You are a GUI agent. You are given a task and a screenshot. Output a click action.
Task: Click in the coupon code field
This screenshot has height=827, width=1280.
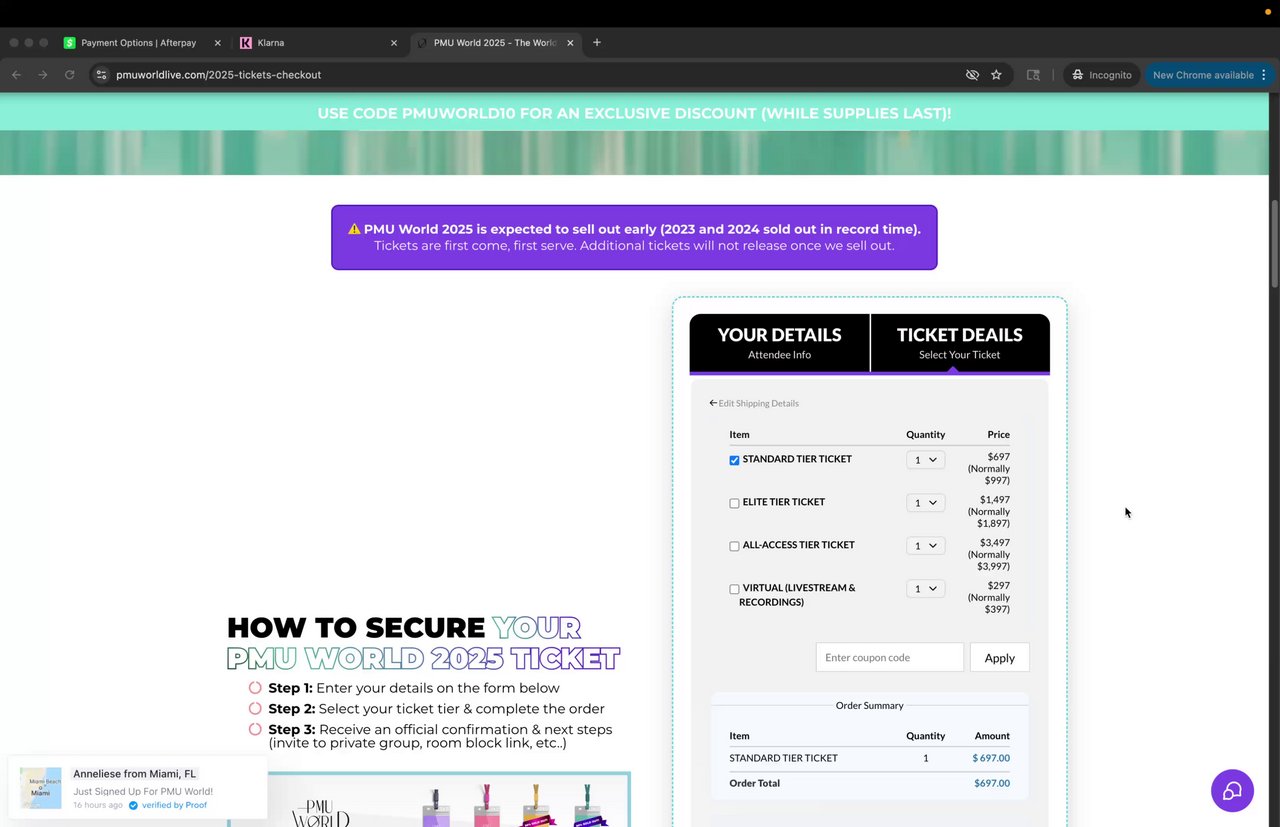[889, 657]
